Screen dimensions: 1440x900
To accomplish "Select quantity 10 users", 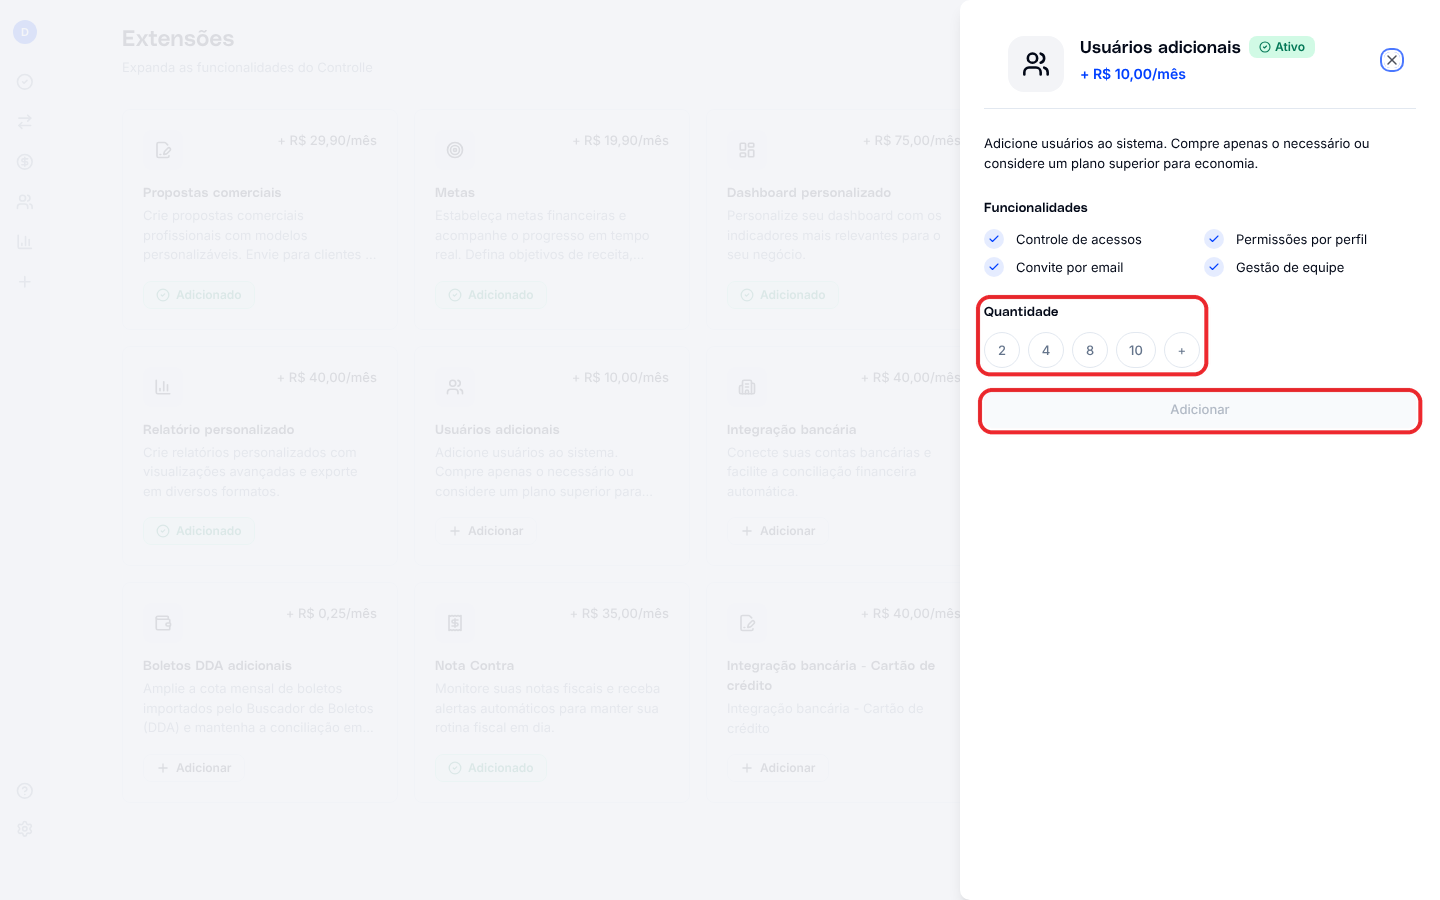I will point(1136,350).
